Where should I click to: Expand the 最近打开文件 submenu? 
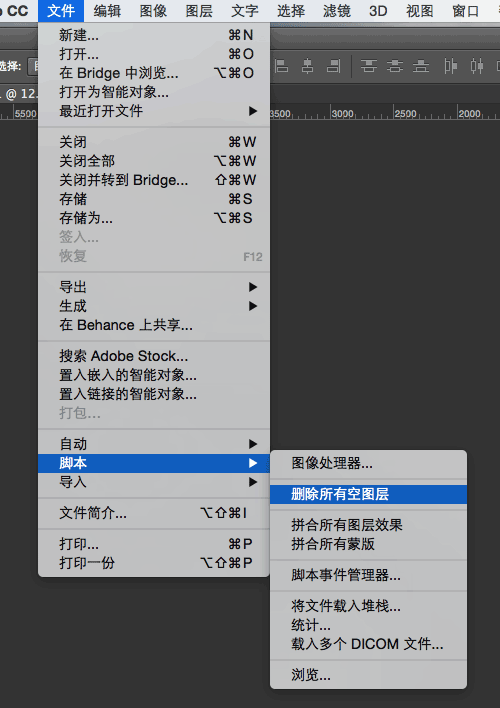pos(154,111)
